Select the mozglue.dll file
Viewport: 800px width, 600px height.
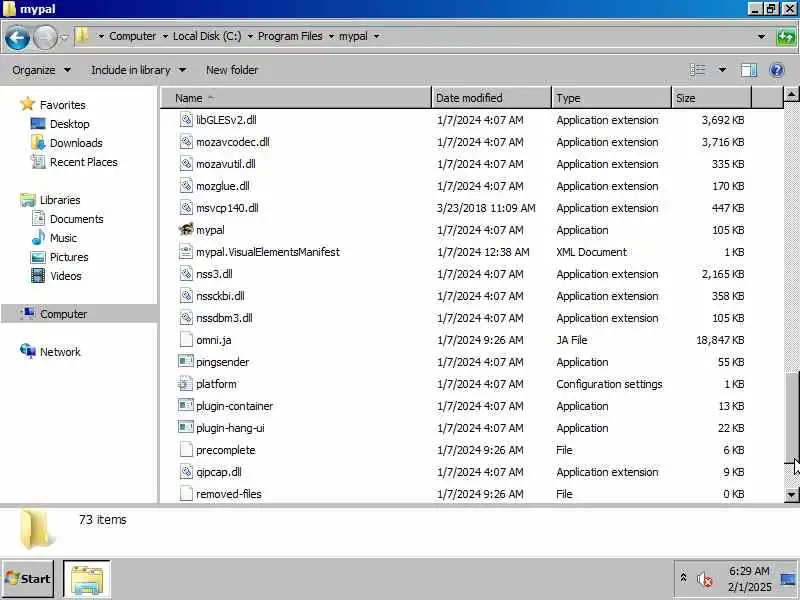tap(223, 186)
